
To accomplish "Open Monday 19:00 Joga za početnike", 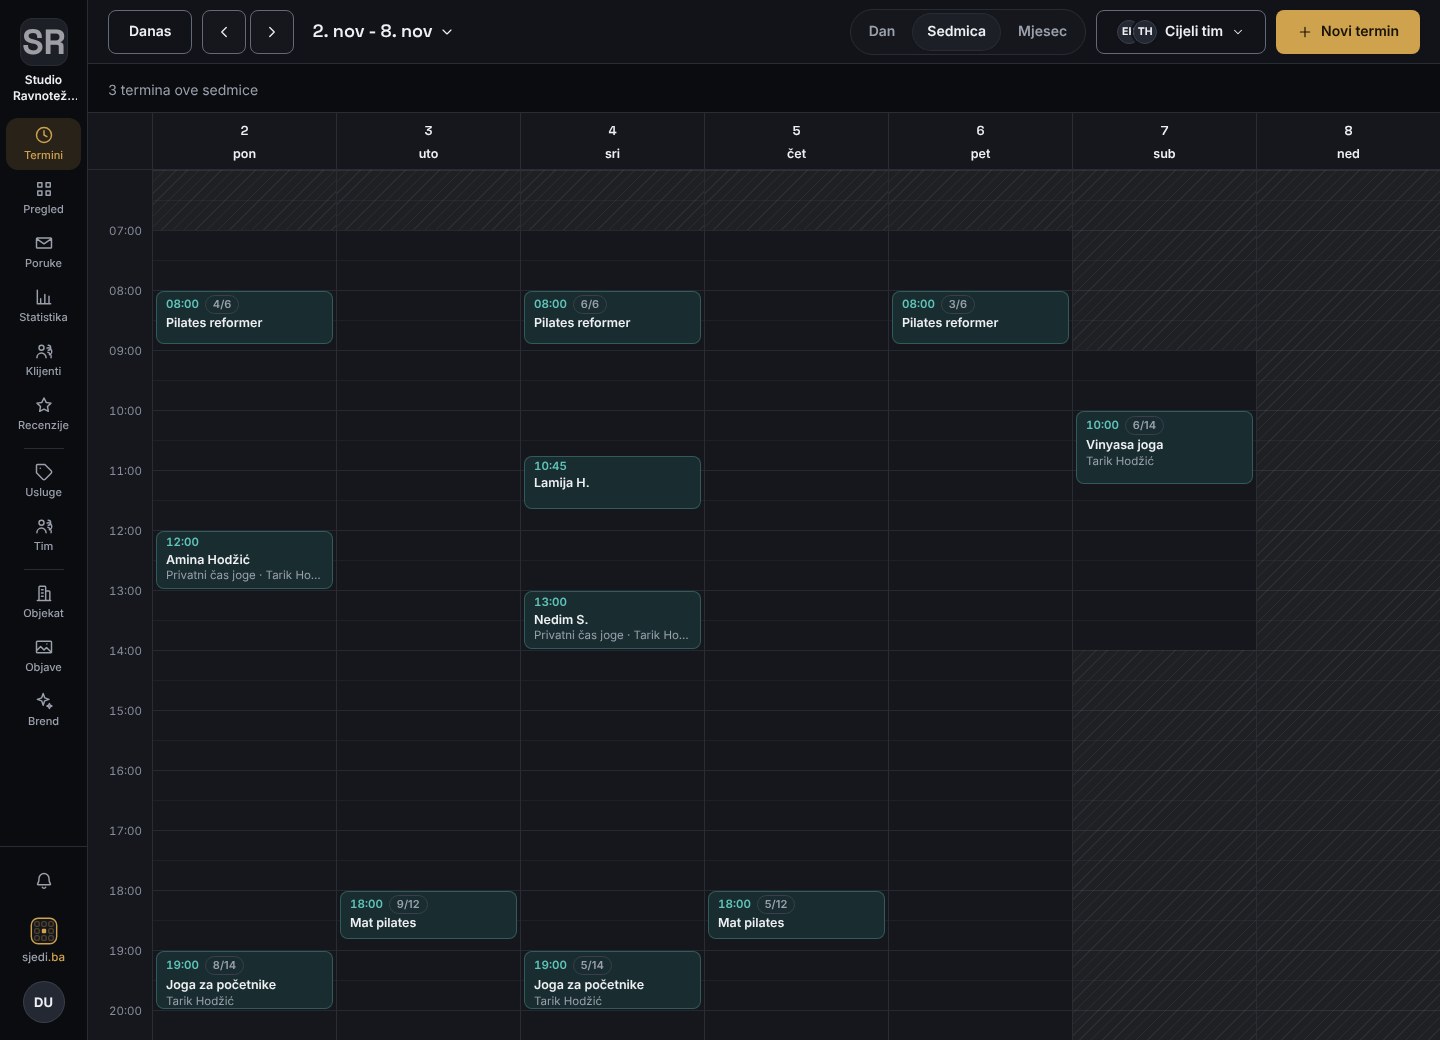I will (244, 980).
